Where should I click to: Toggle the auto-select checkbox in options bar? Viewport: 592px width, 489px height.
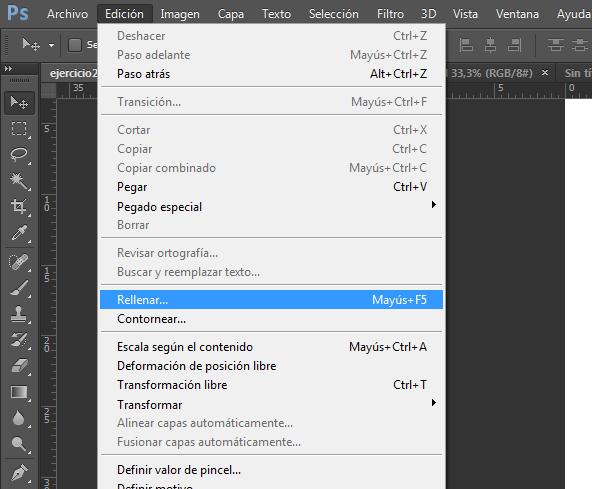click(x=75, y=45)
